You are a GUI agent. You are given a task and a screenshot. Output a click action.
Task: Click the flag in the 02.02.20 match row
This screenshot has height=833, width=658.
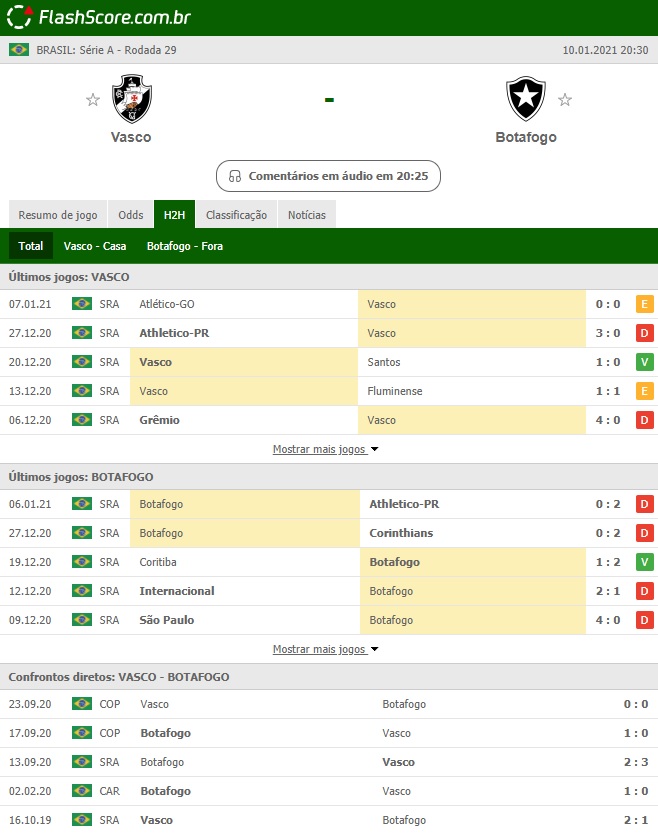pos(82,790)
